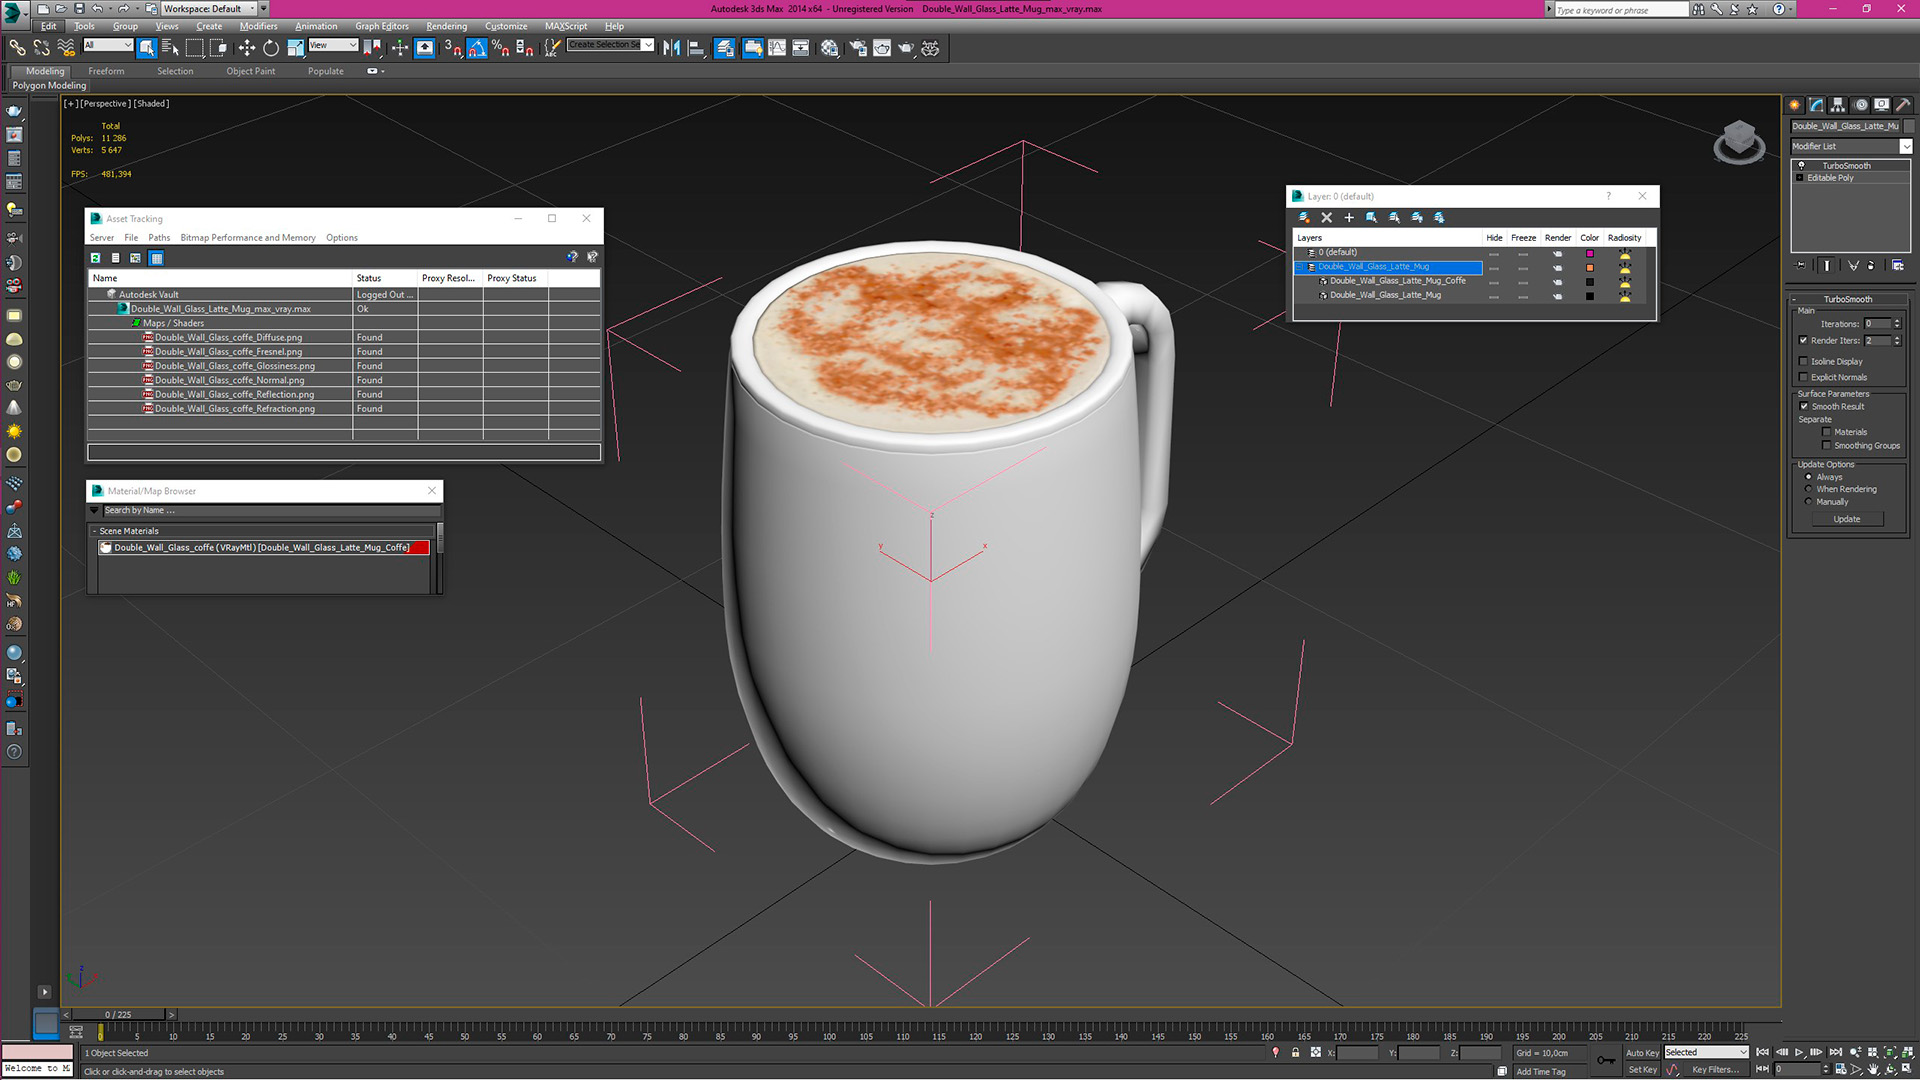Check Separate by Smoothing Groups

pyautogui.click(x=1827, y=446)
